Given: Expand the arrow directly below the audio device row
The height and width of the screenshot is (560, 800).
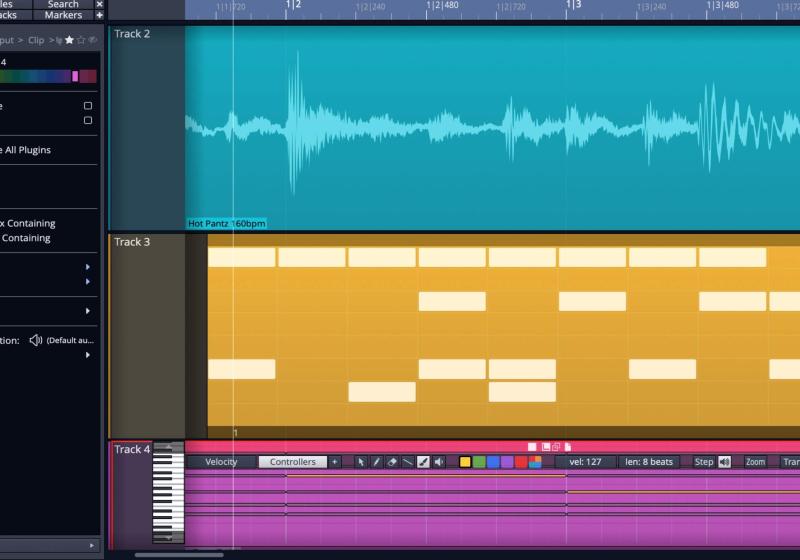Looking at the screenshot, I should [x=88, y=355].
